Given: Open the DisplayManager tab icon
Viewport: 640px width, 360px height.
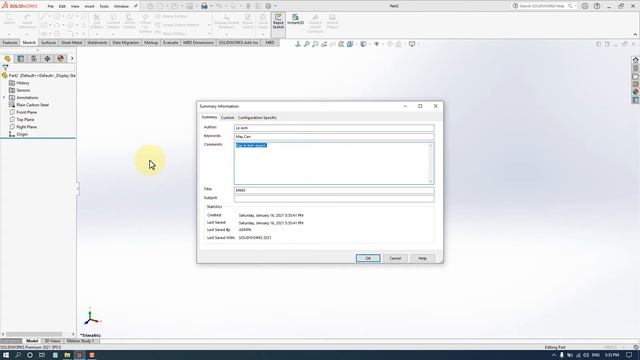Looking at the screenshot, I should coord(61,59).
